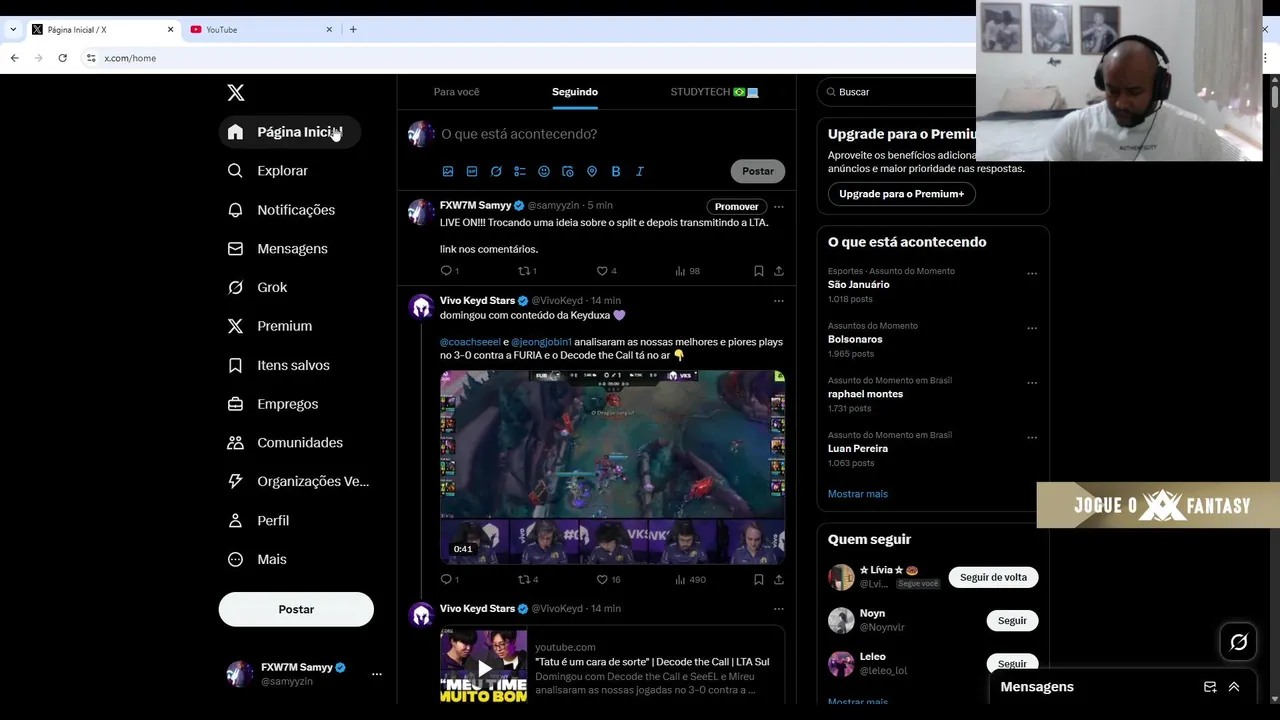Repost FXW7M Samyy's LIVE ON post

[527, 271]
